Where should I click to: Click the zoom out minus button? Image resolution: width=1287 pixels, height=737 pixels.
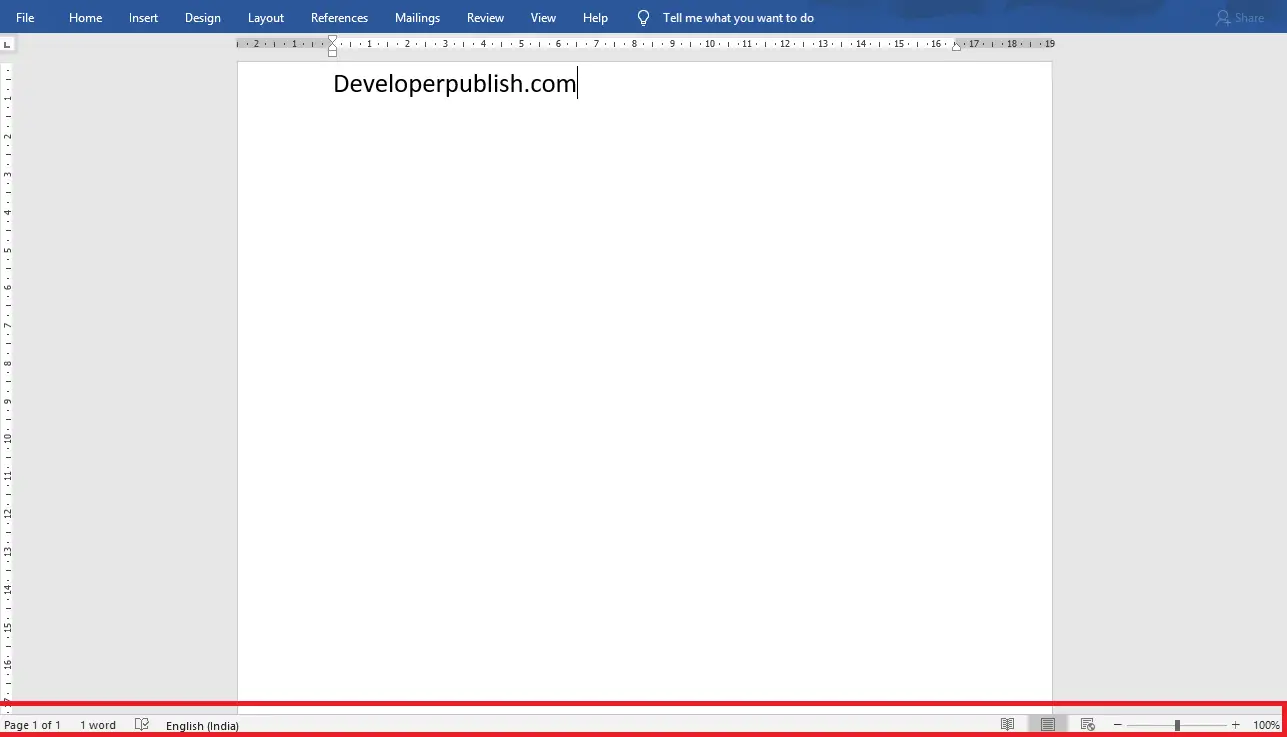click(1118, 725)
